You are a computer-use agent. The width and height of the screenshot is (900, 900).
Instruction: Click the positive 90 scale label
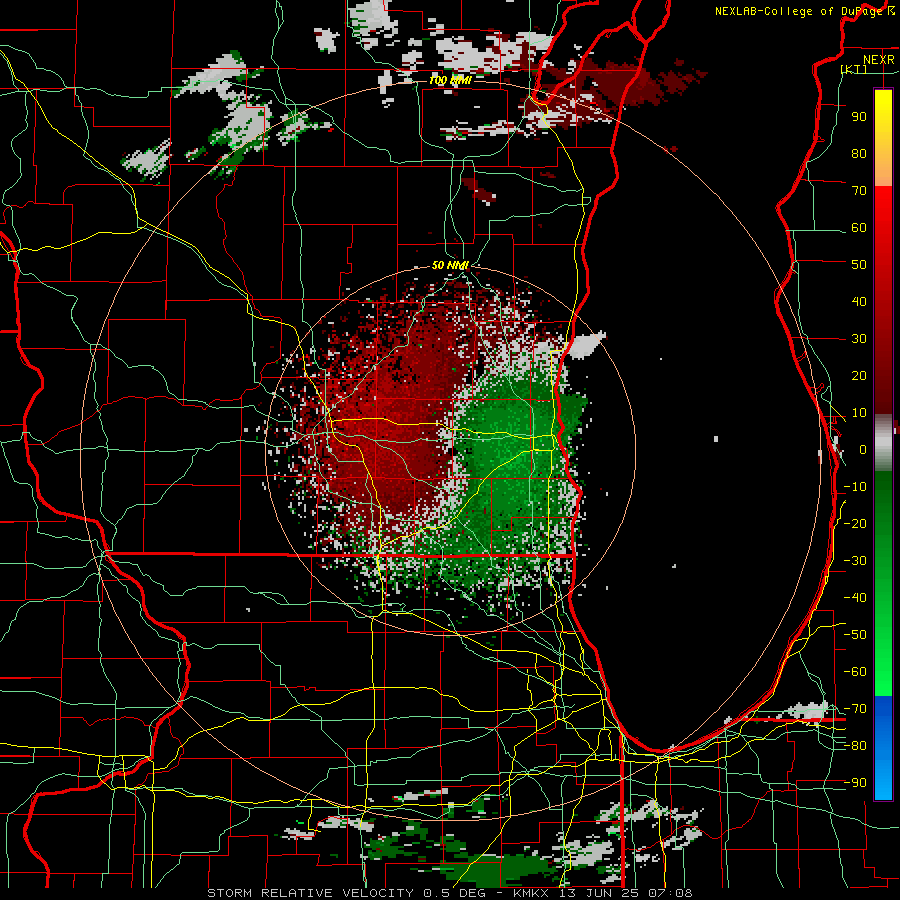pyautogui.click(x=859, y=117)
